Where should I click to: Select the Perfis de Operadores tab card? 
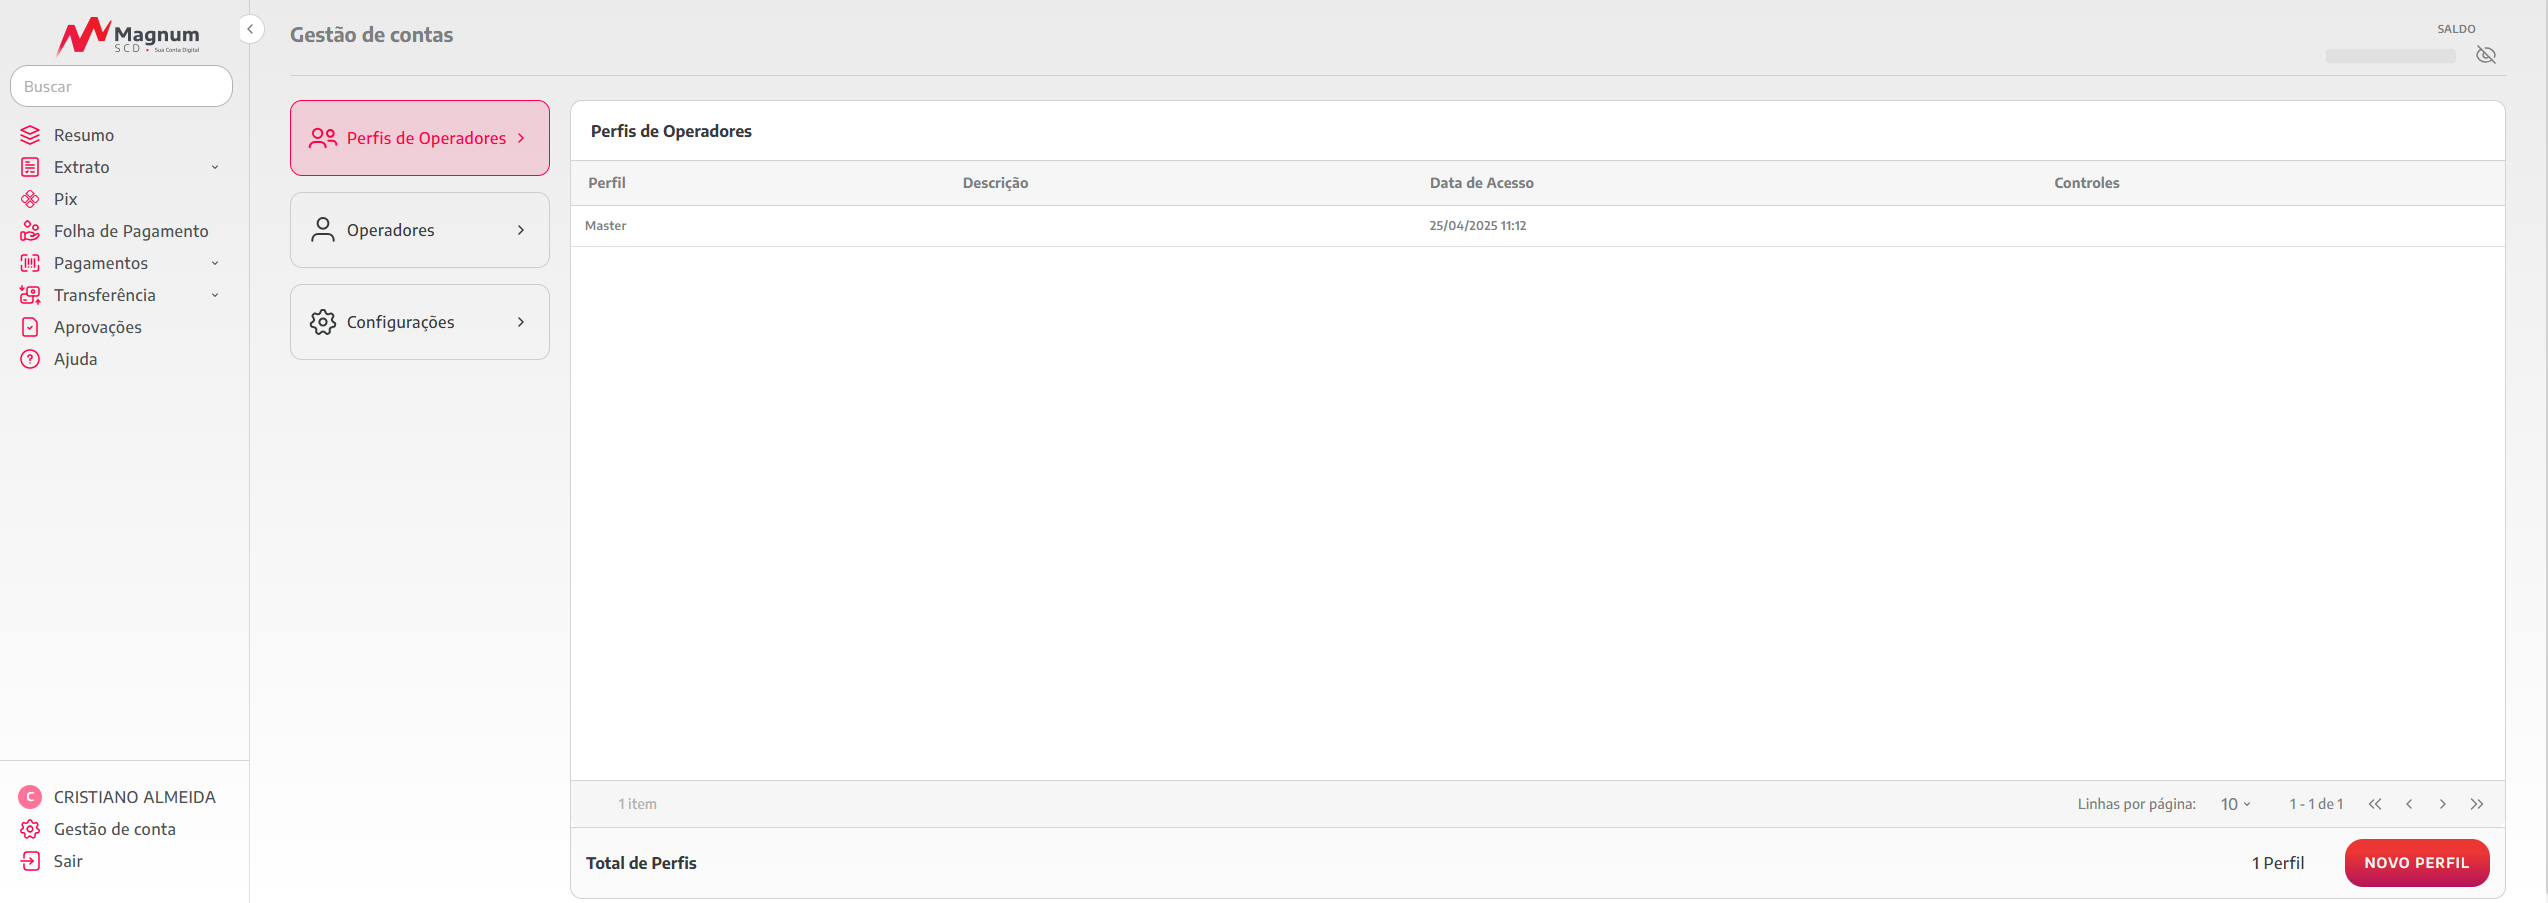[420, 138]
